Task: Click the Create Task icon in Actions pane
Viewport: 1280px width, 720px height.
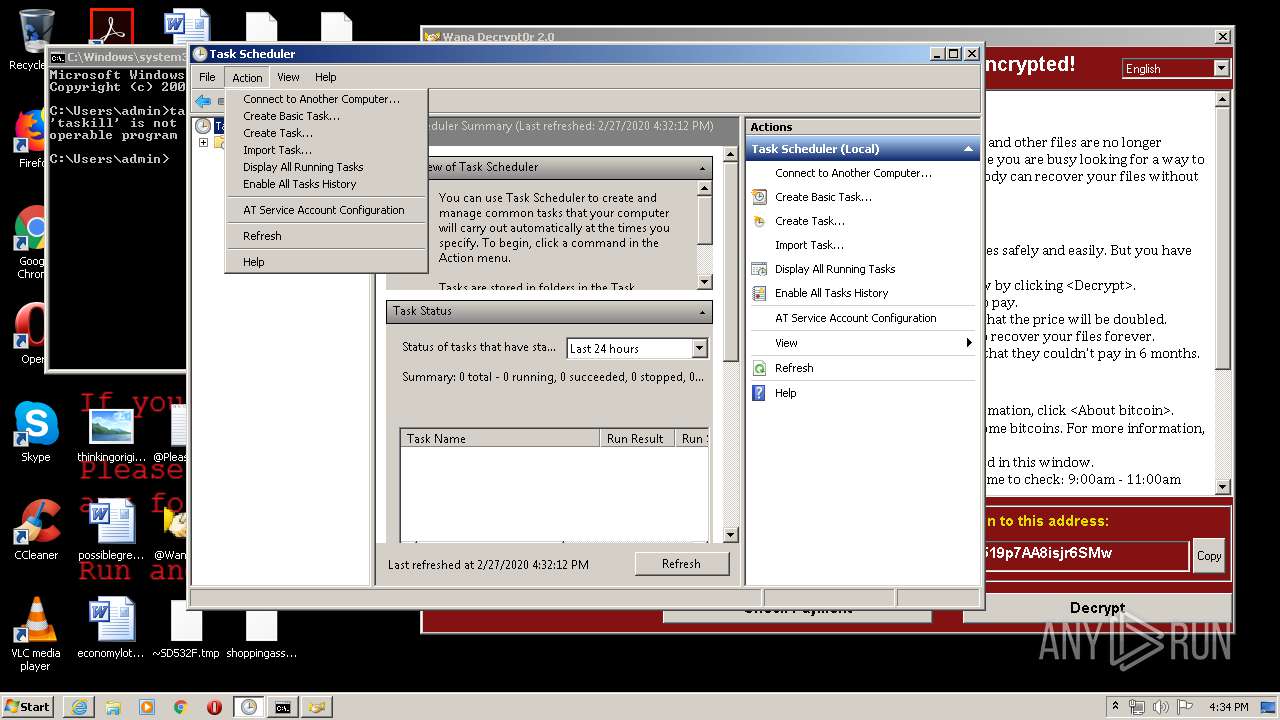Action: 759,221
